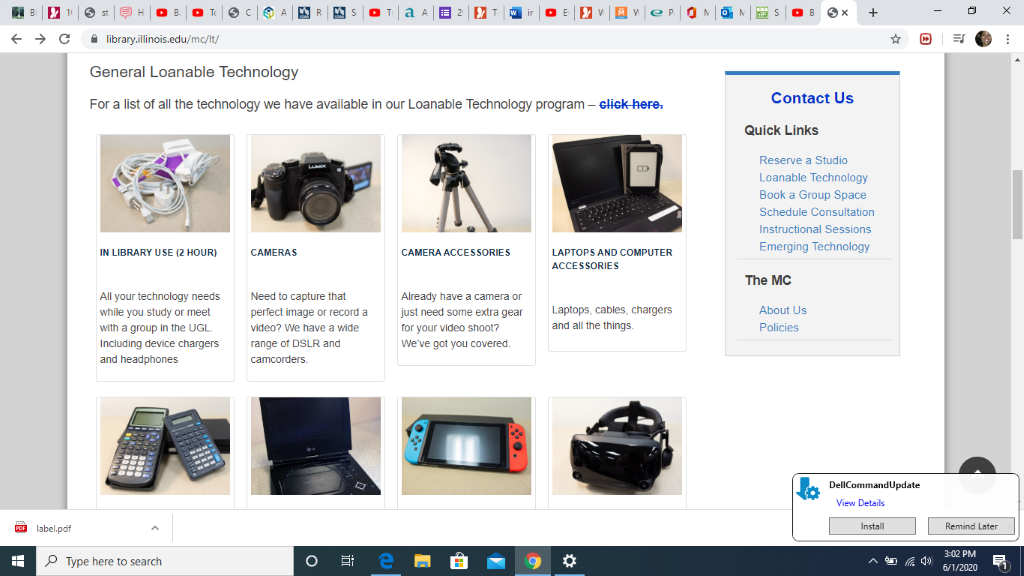Open the About Us link
Image resolution: width=1024 pixels, height=576 pixels.
click(782, 310)
